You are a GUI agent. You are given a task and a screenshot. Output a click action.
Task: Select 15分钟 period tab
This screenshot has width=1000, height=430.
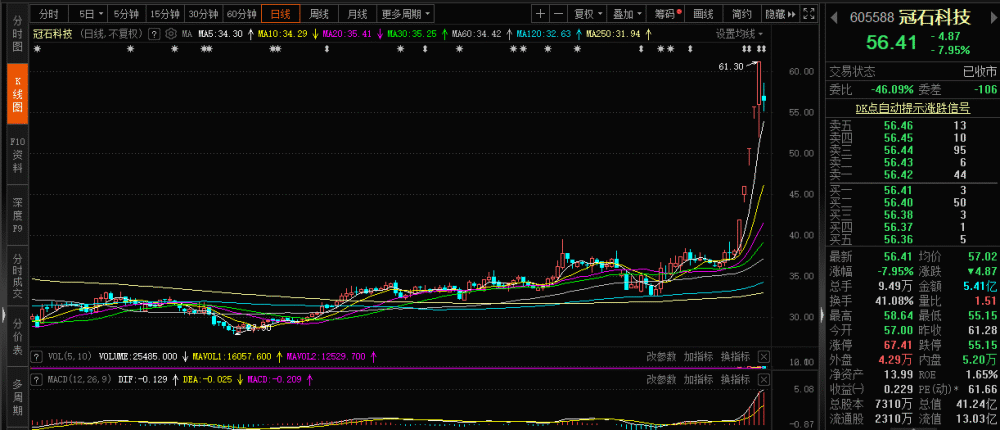[x=165, y=13]
